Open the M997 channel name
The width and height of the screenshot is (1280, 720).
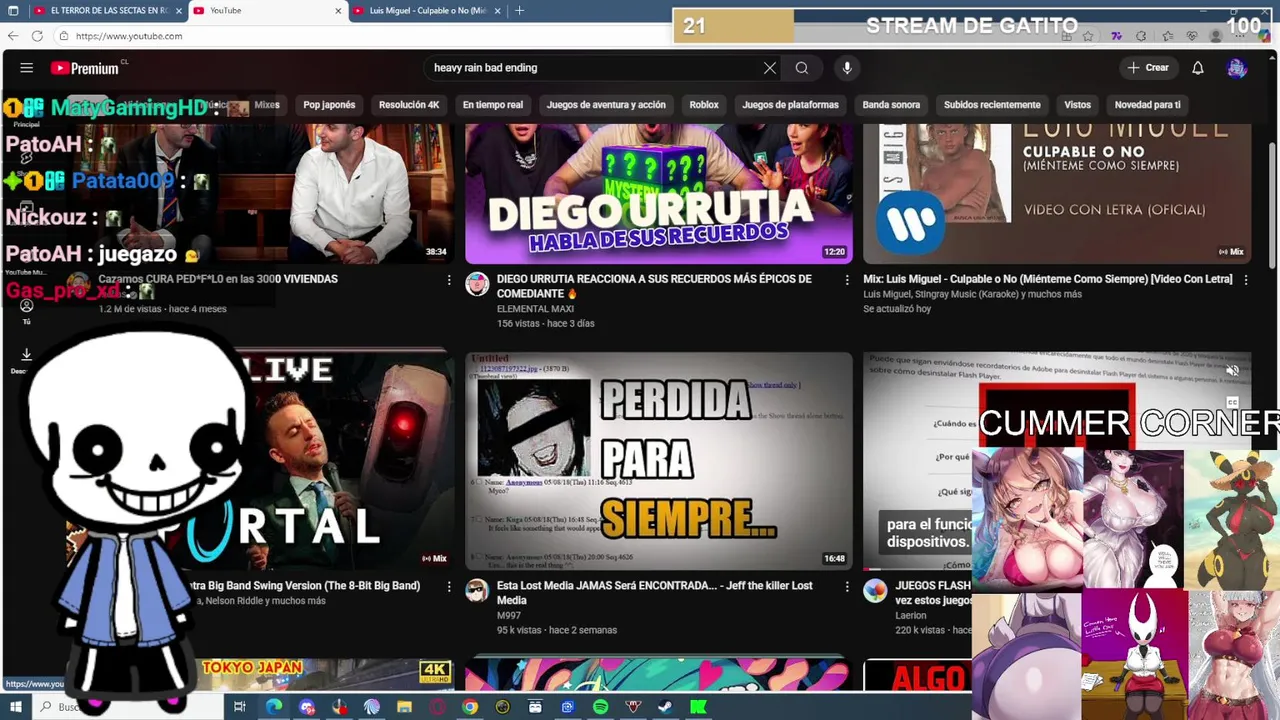pyautogui.click(x=510, y=616)
